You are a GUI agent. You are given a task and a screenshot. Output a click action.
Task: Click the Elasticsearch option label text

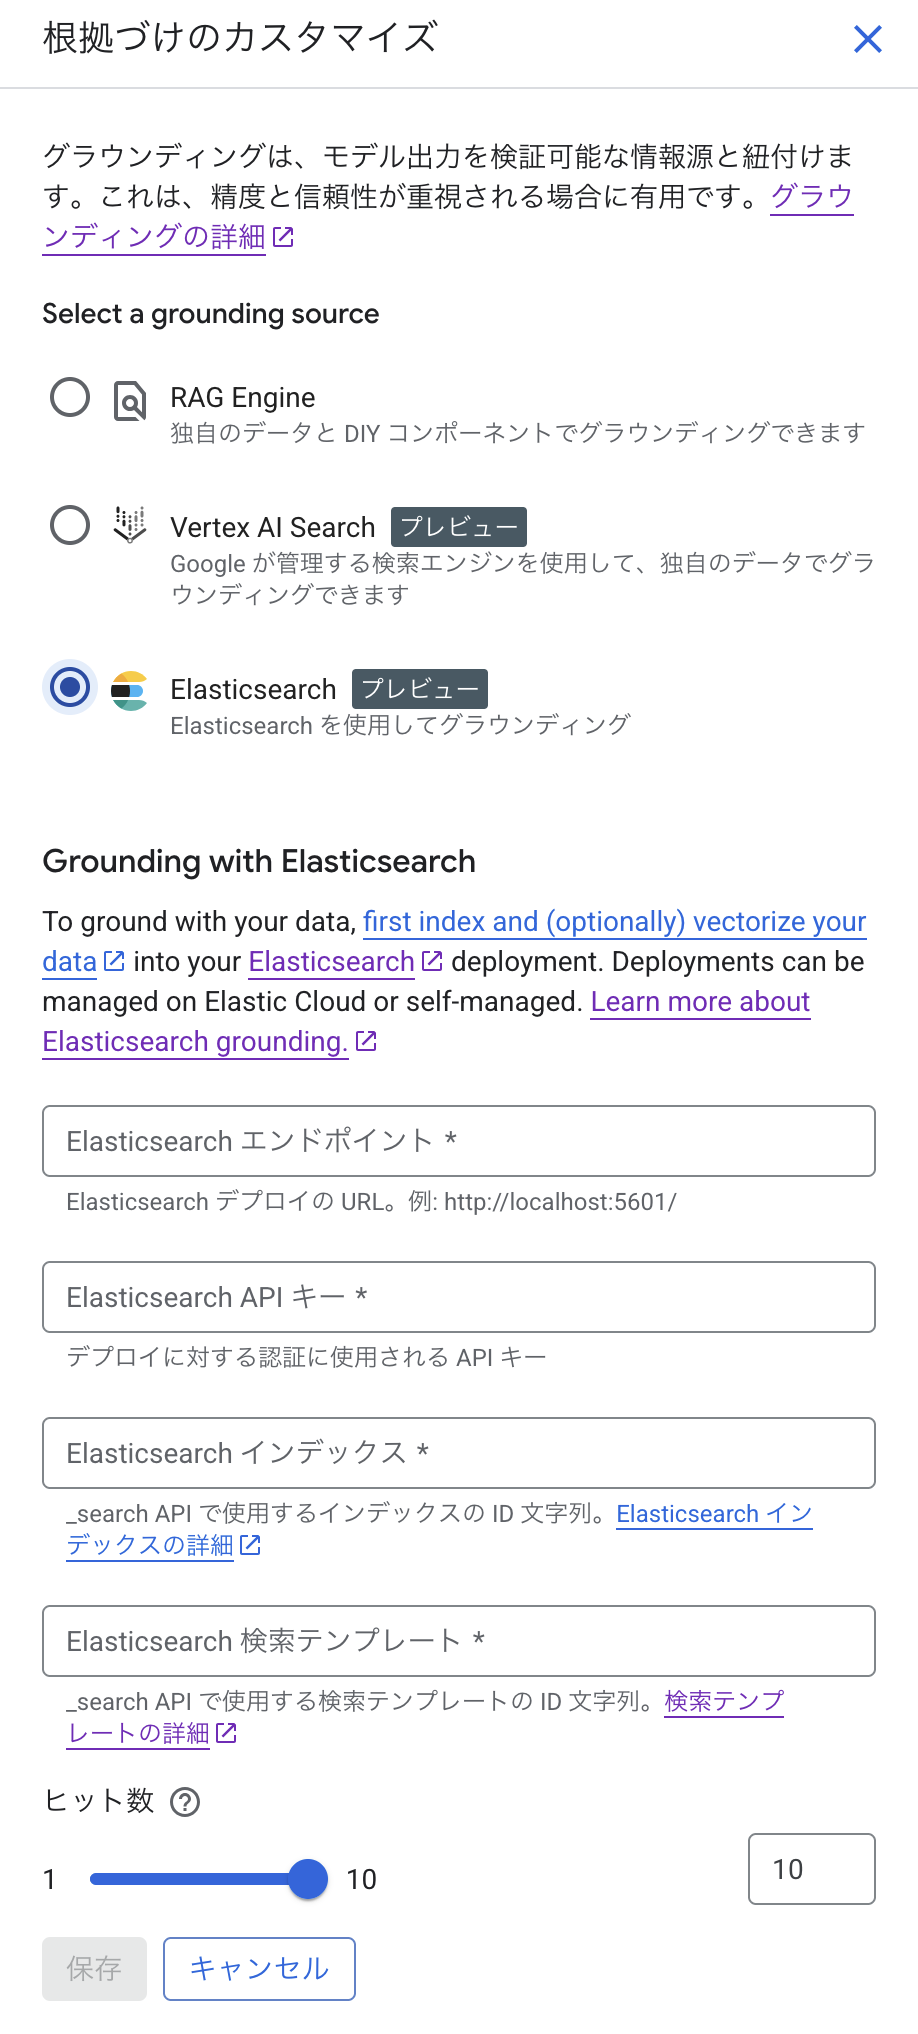(x=253, y=689)
